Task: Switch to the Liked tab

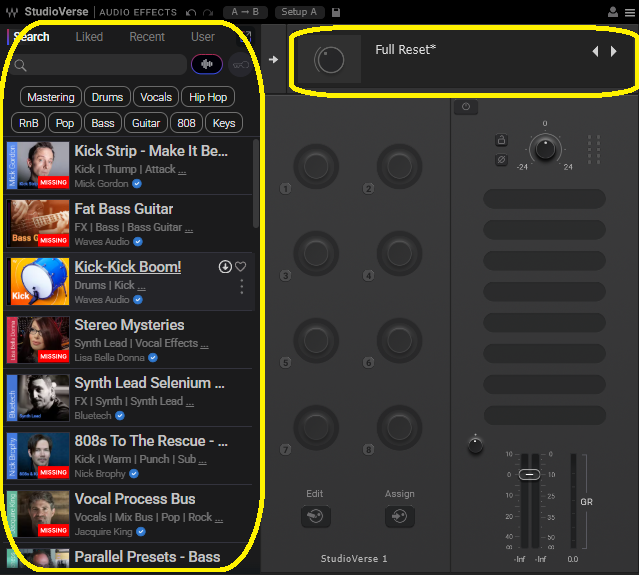Action: pyautogui.click(x=89, y=37)
